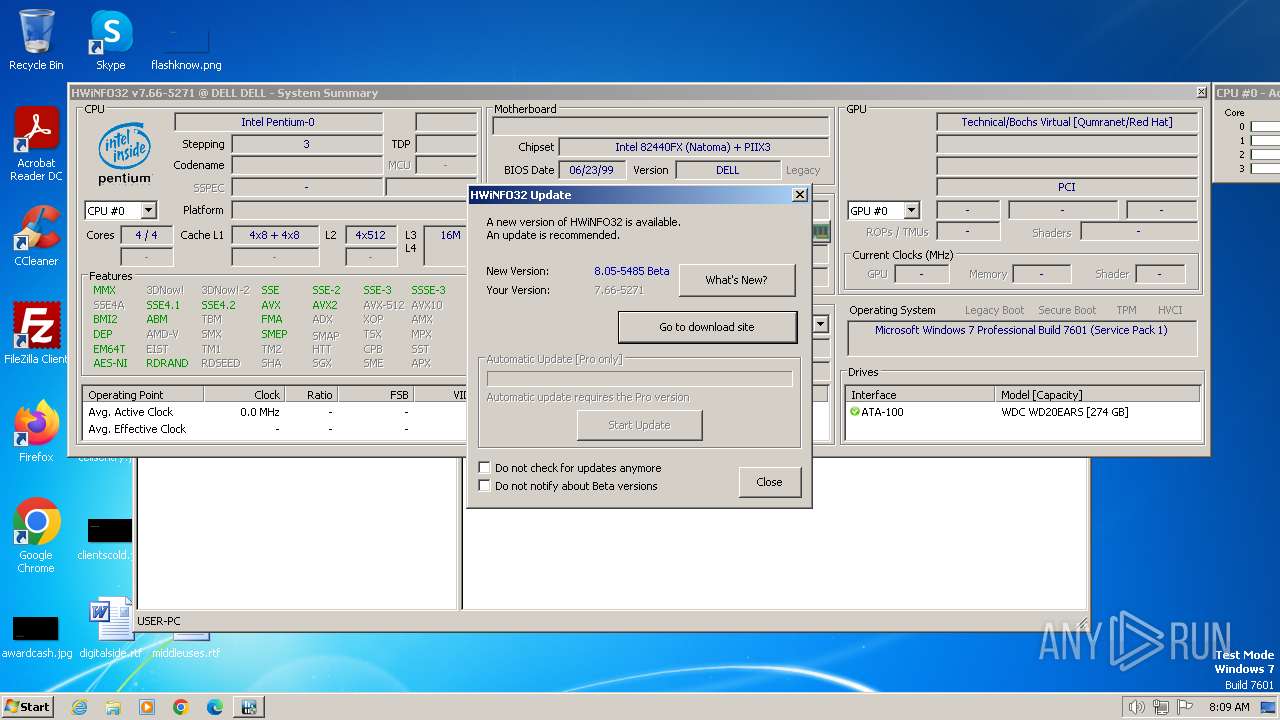Select the Avg. Effective Clock row

pyautogui.click(x=275, y=429)
